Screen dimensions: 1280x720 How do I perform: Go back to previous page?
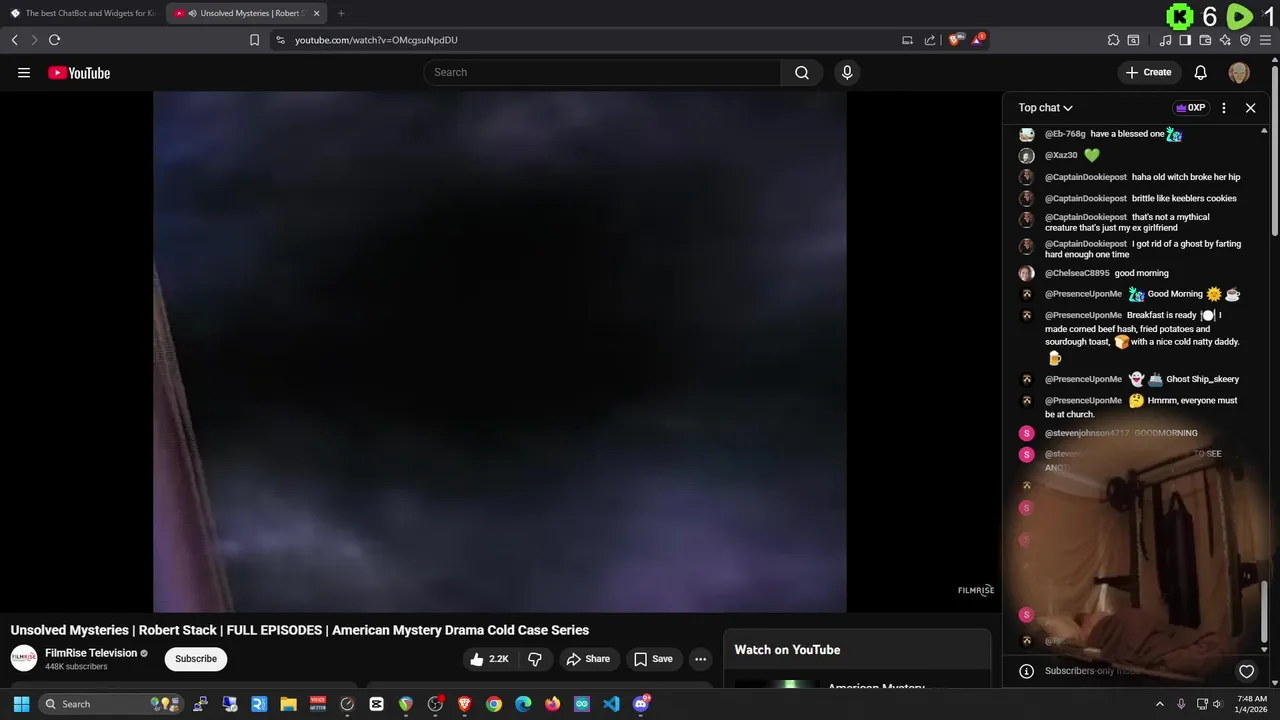coord(14,40)
